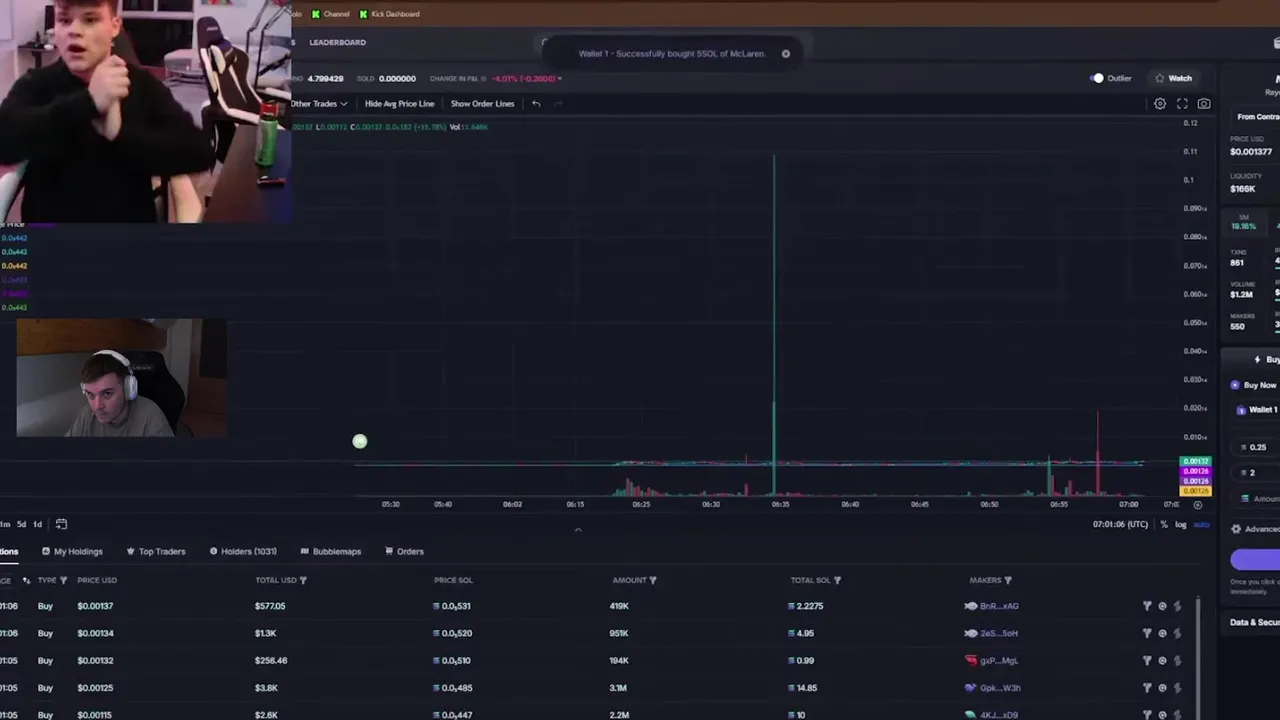Screen dimensions: 1280x720
Task: Open chart settings gear icon
Action: 1160,104
